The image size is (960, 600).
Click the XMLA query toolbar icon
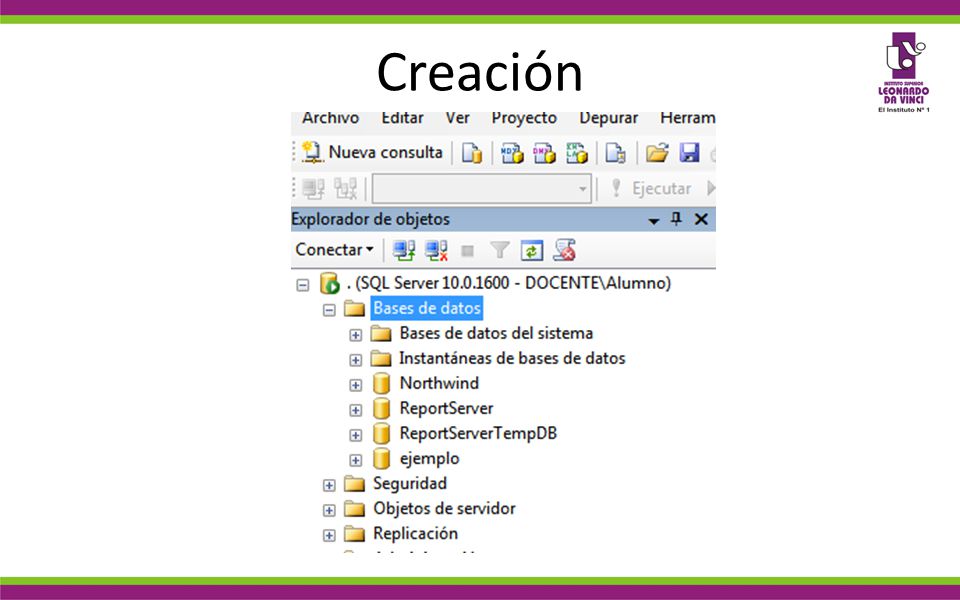click(576, 152)
